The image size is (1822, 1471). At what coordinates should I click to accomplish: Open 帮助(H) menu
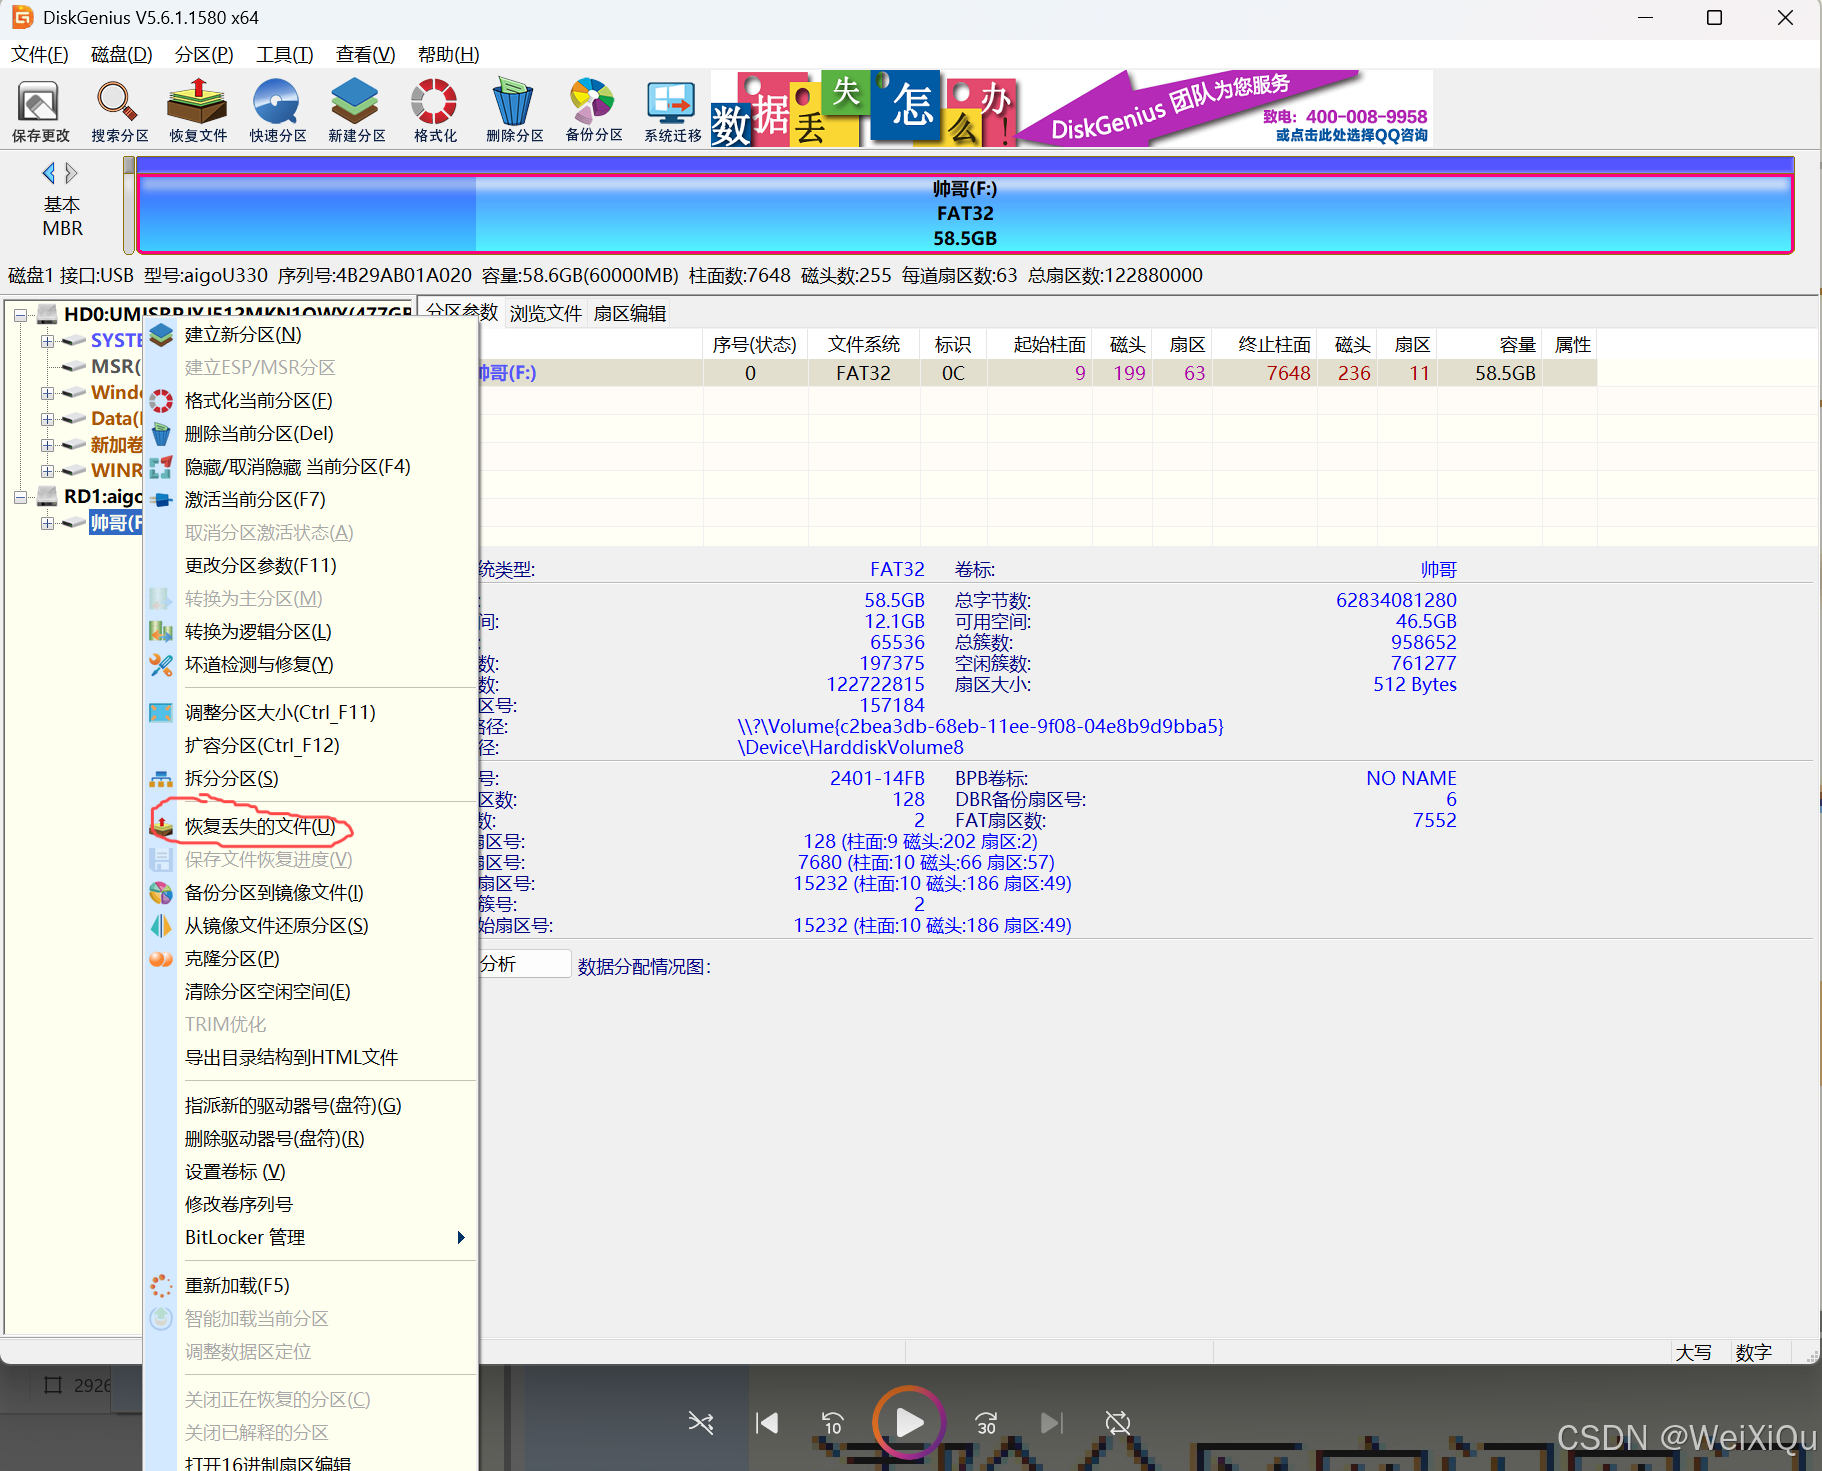448,54
